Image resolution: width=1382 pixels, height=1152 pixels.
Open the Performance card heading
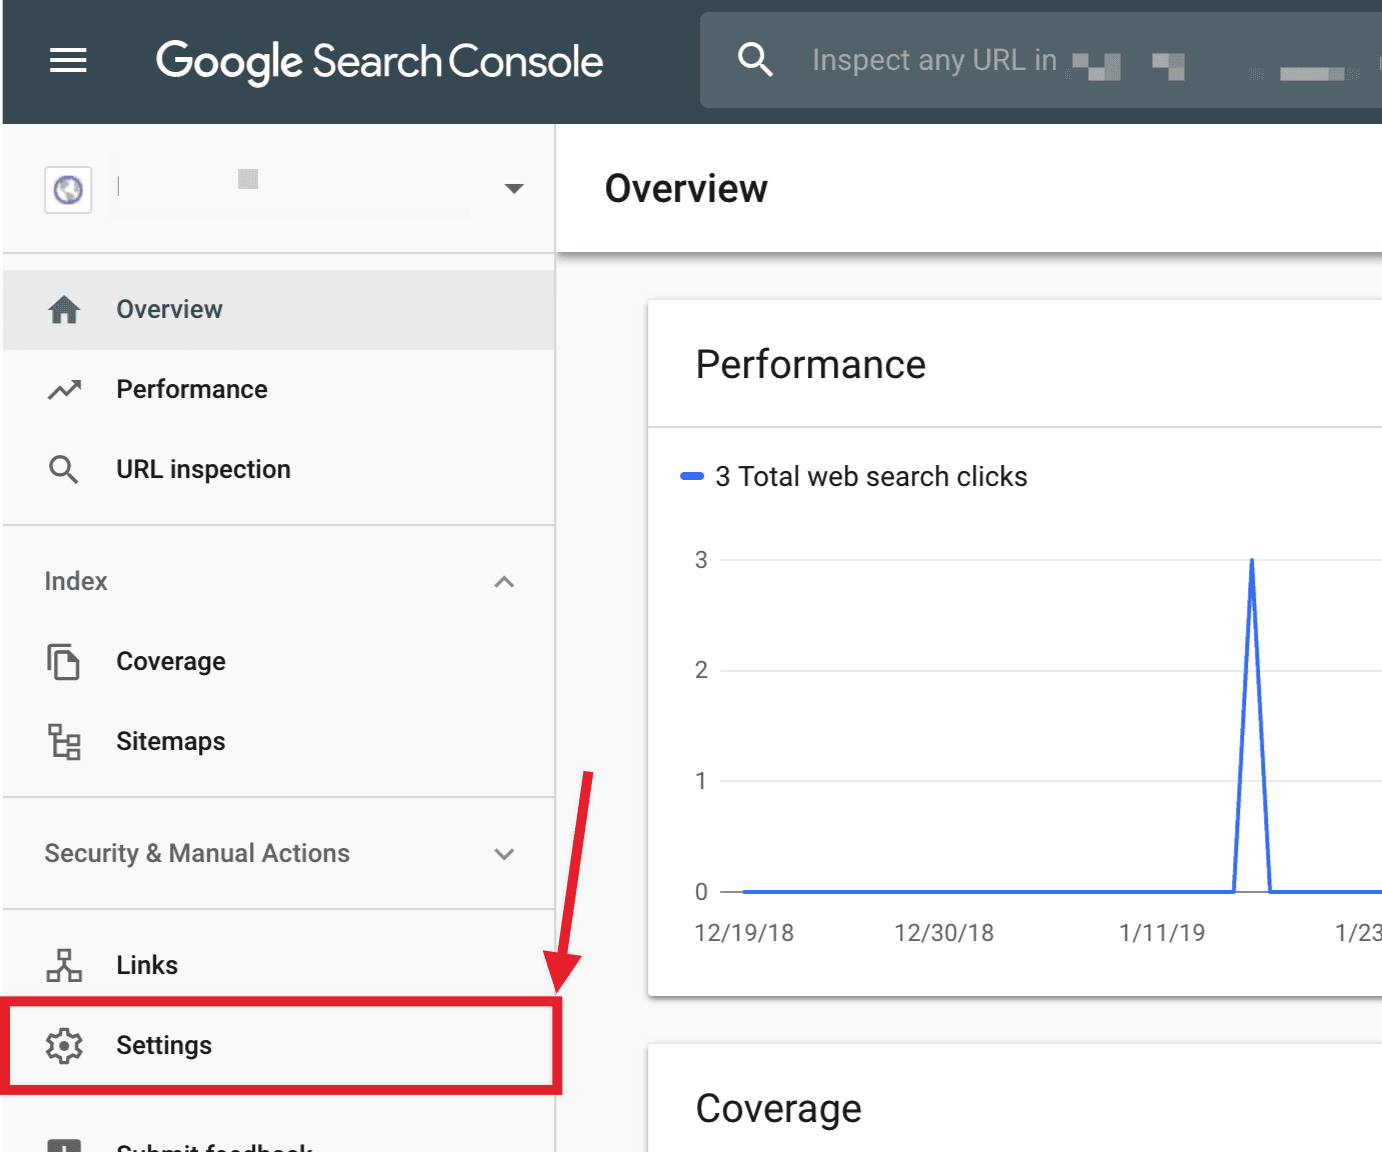[810, 365]
